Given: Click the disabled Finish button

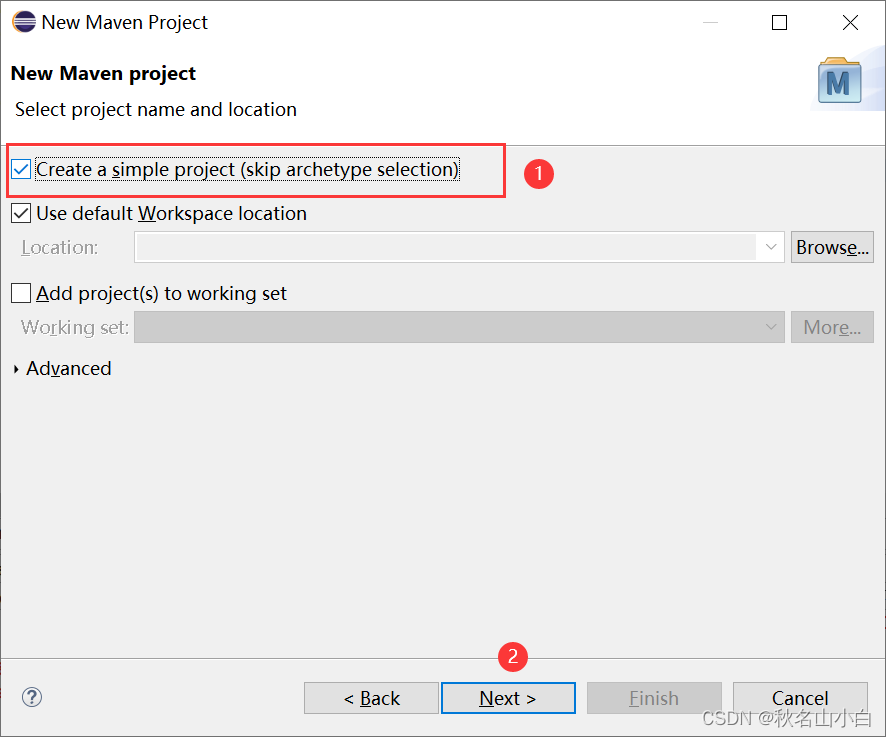Looking at the screenshot, I should [x=654, y=697].
